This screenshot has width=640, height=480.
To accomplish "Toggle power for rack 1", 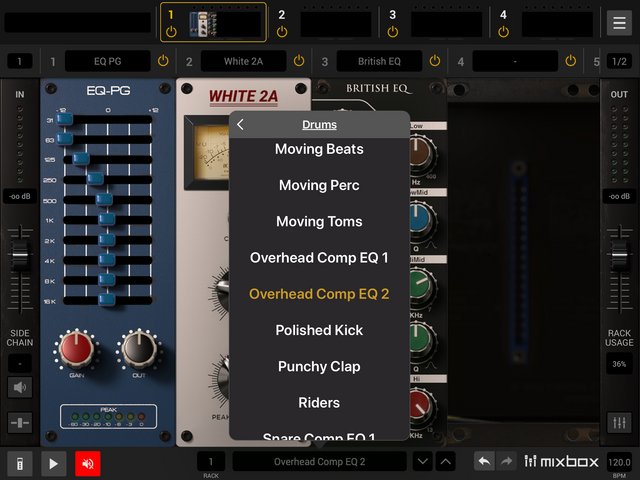I will pos(171,31).
